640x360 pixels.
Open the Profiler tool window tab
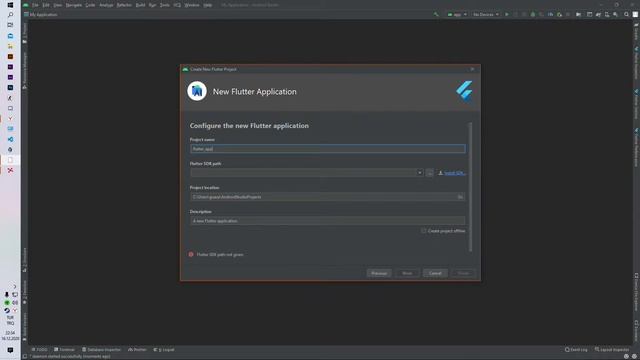(x=137, y=349)
